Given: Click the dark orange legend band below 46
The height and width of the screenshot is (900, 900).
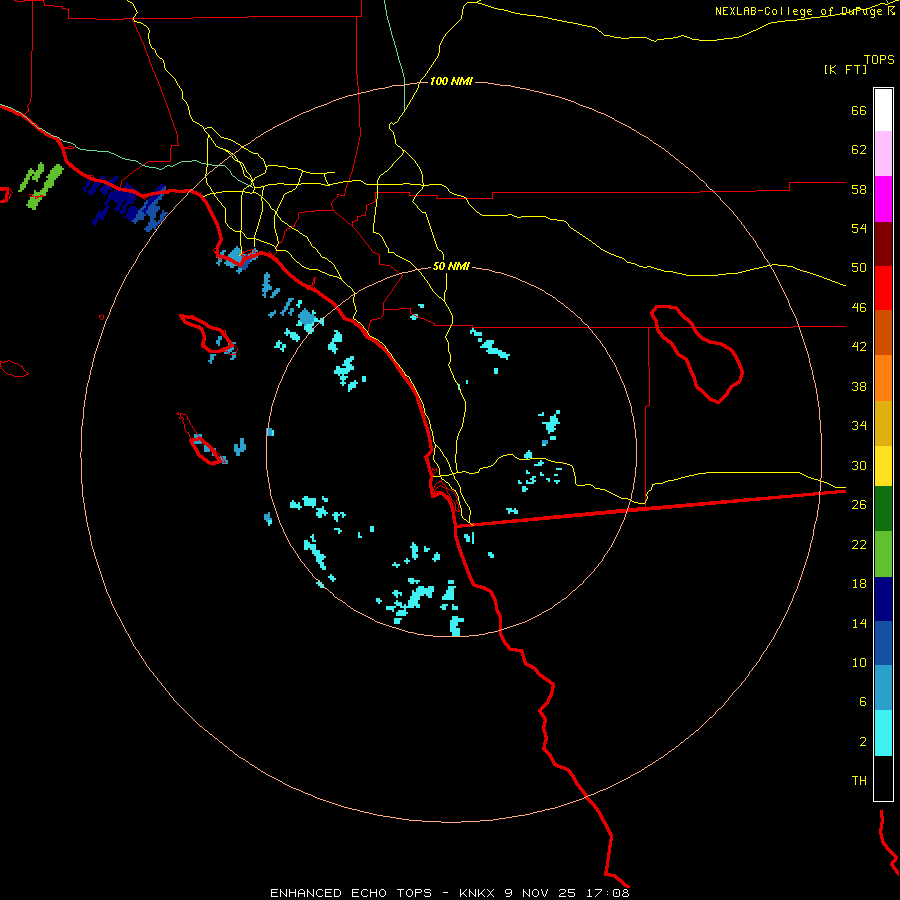Looking at the screenshot, I should click(883, 332).
